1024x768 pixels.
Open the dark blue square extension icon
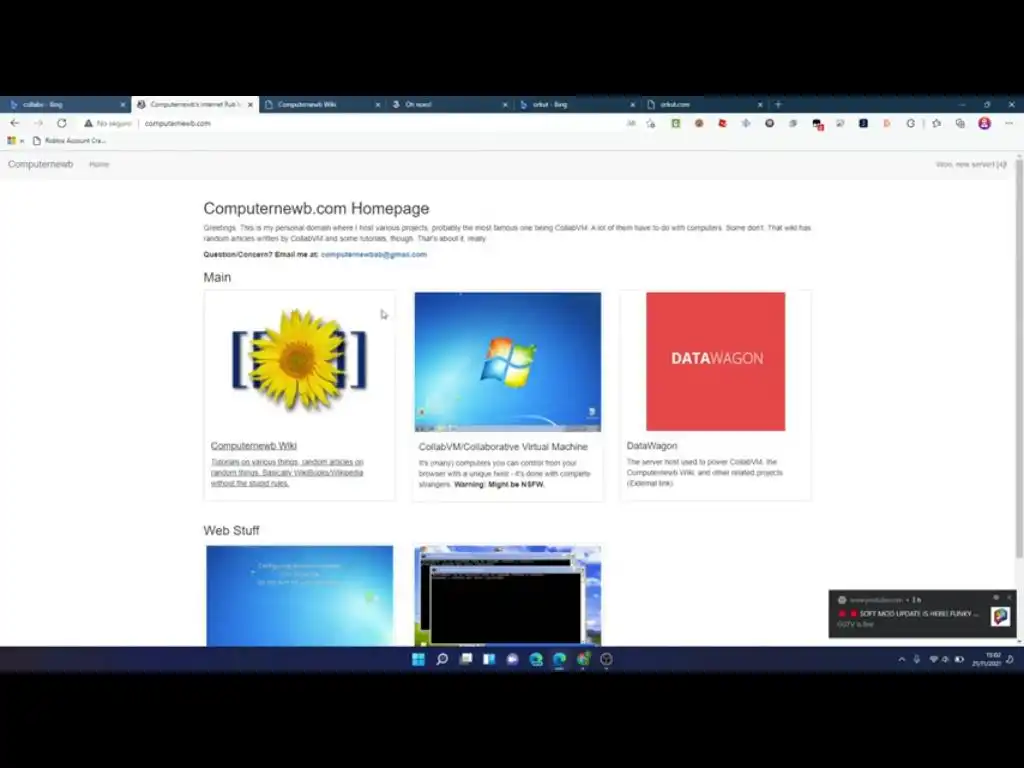tap(863, 123)
